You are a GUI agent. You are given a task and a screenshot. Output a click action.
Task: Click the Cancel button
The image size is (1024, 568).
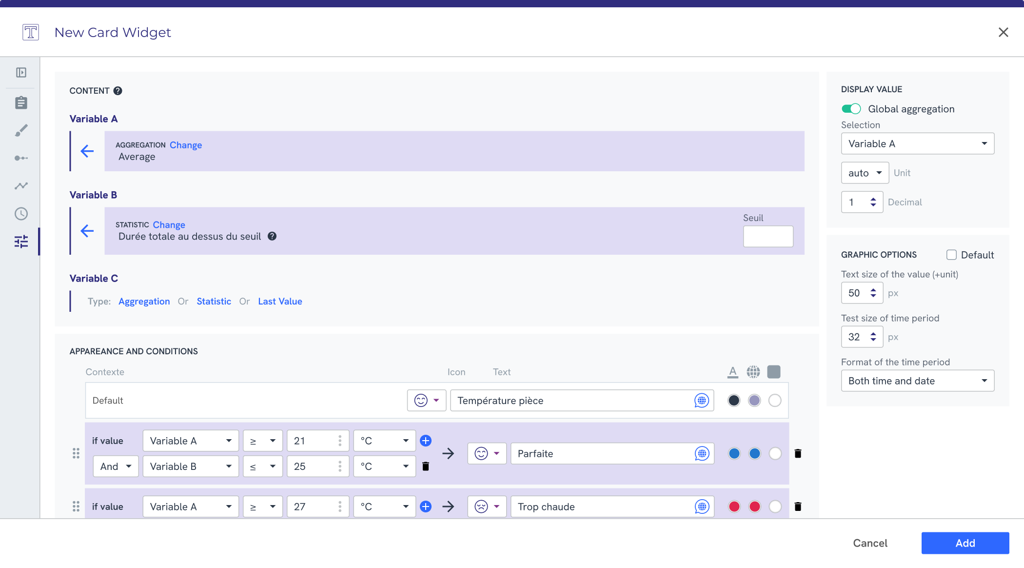pos(870,543)
